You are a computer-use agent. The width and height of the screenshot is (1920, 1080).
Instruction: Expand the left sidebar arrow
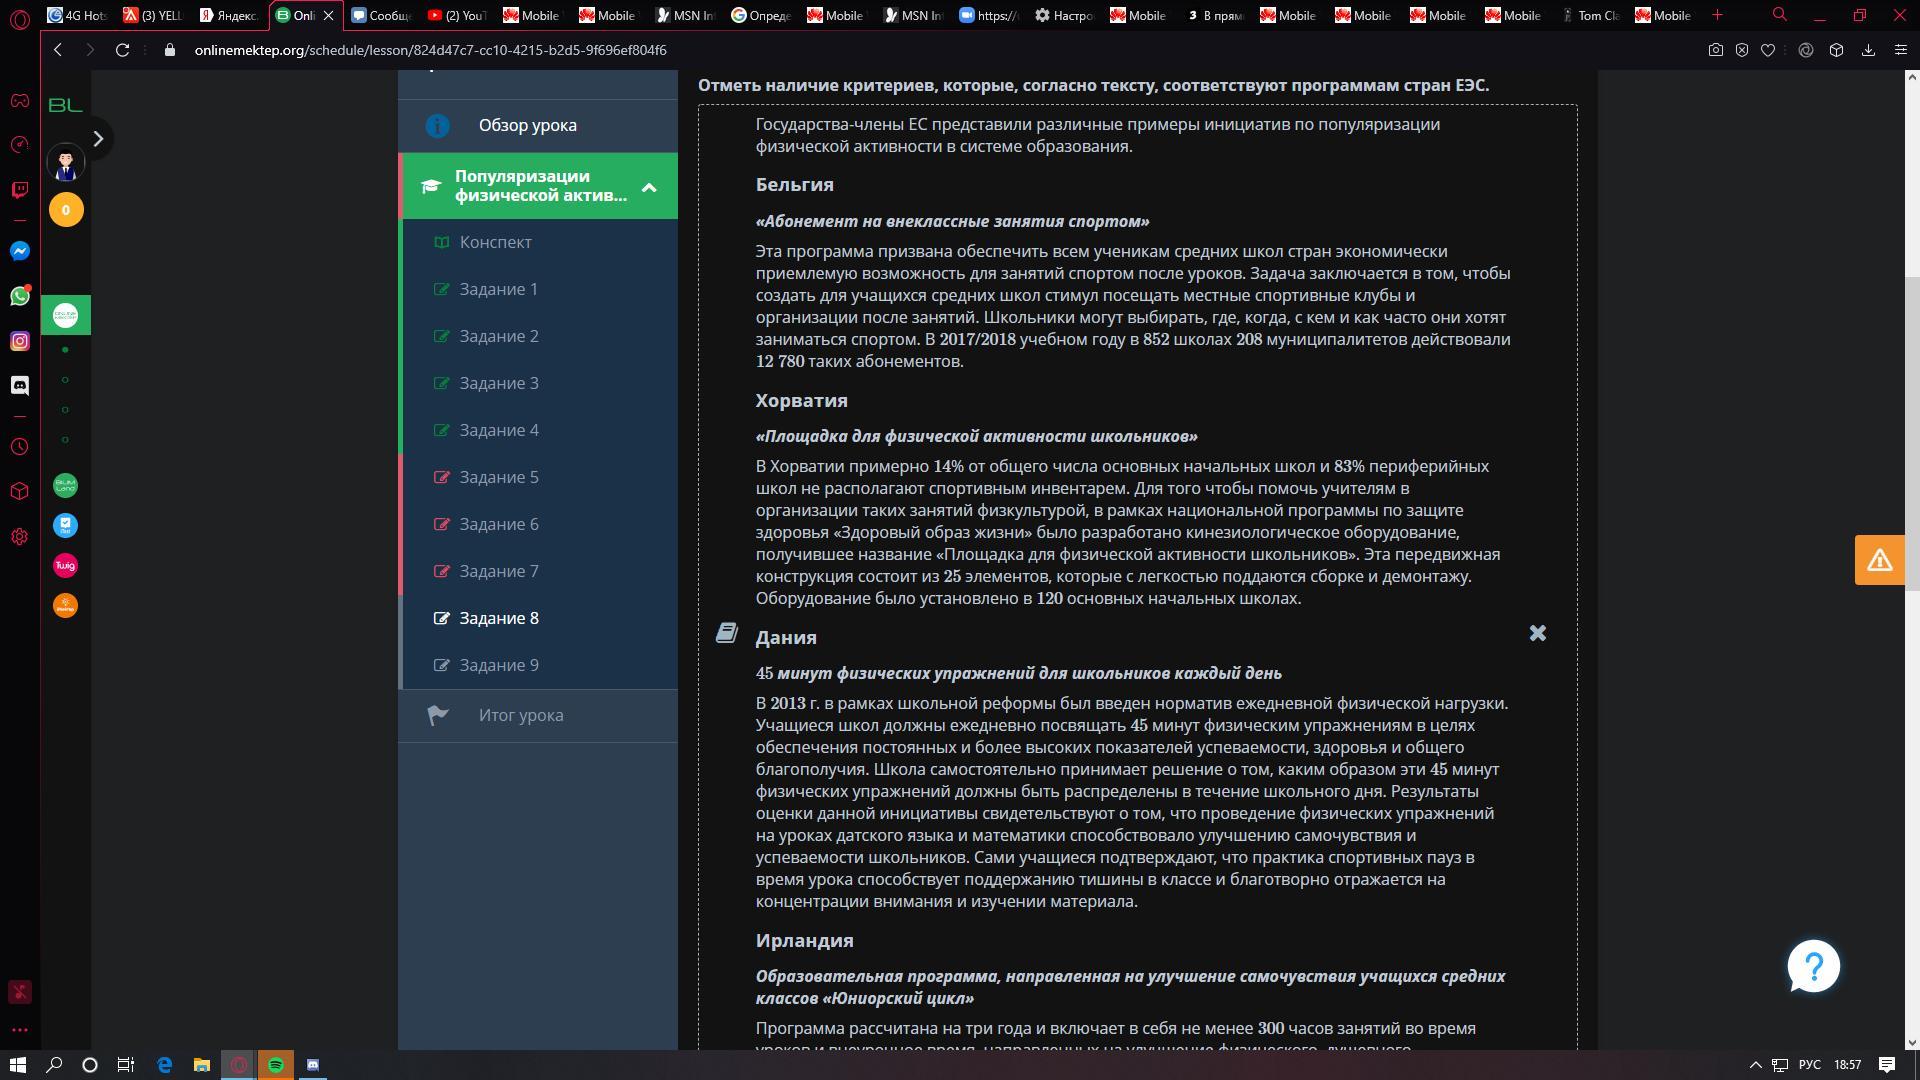point(98,139)
